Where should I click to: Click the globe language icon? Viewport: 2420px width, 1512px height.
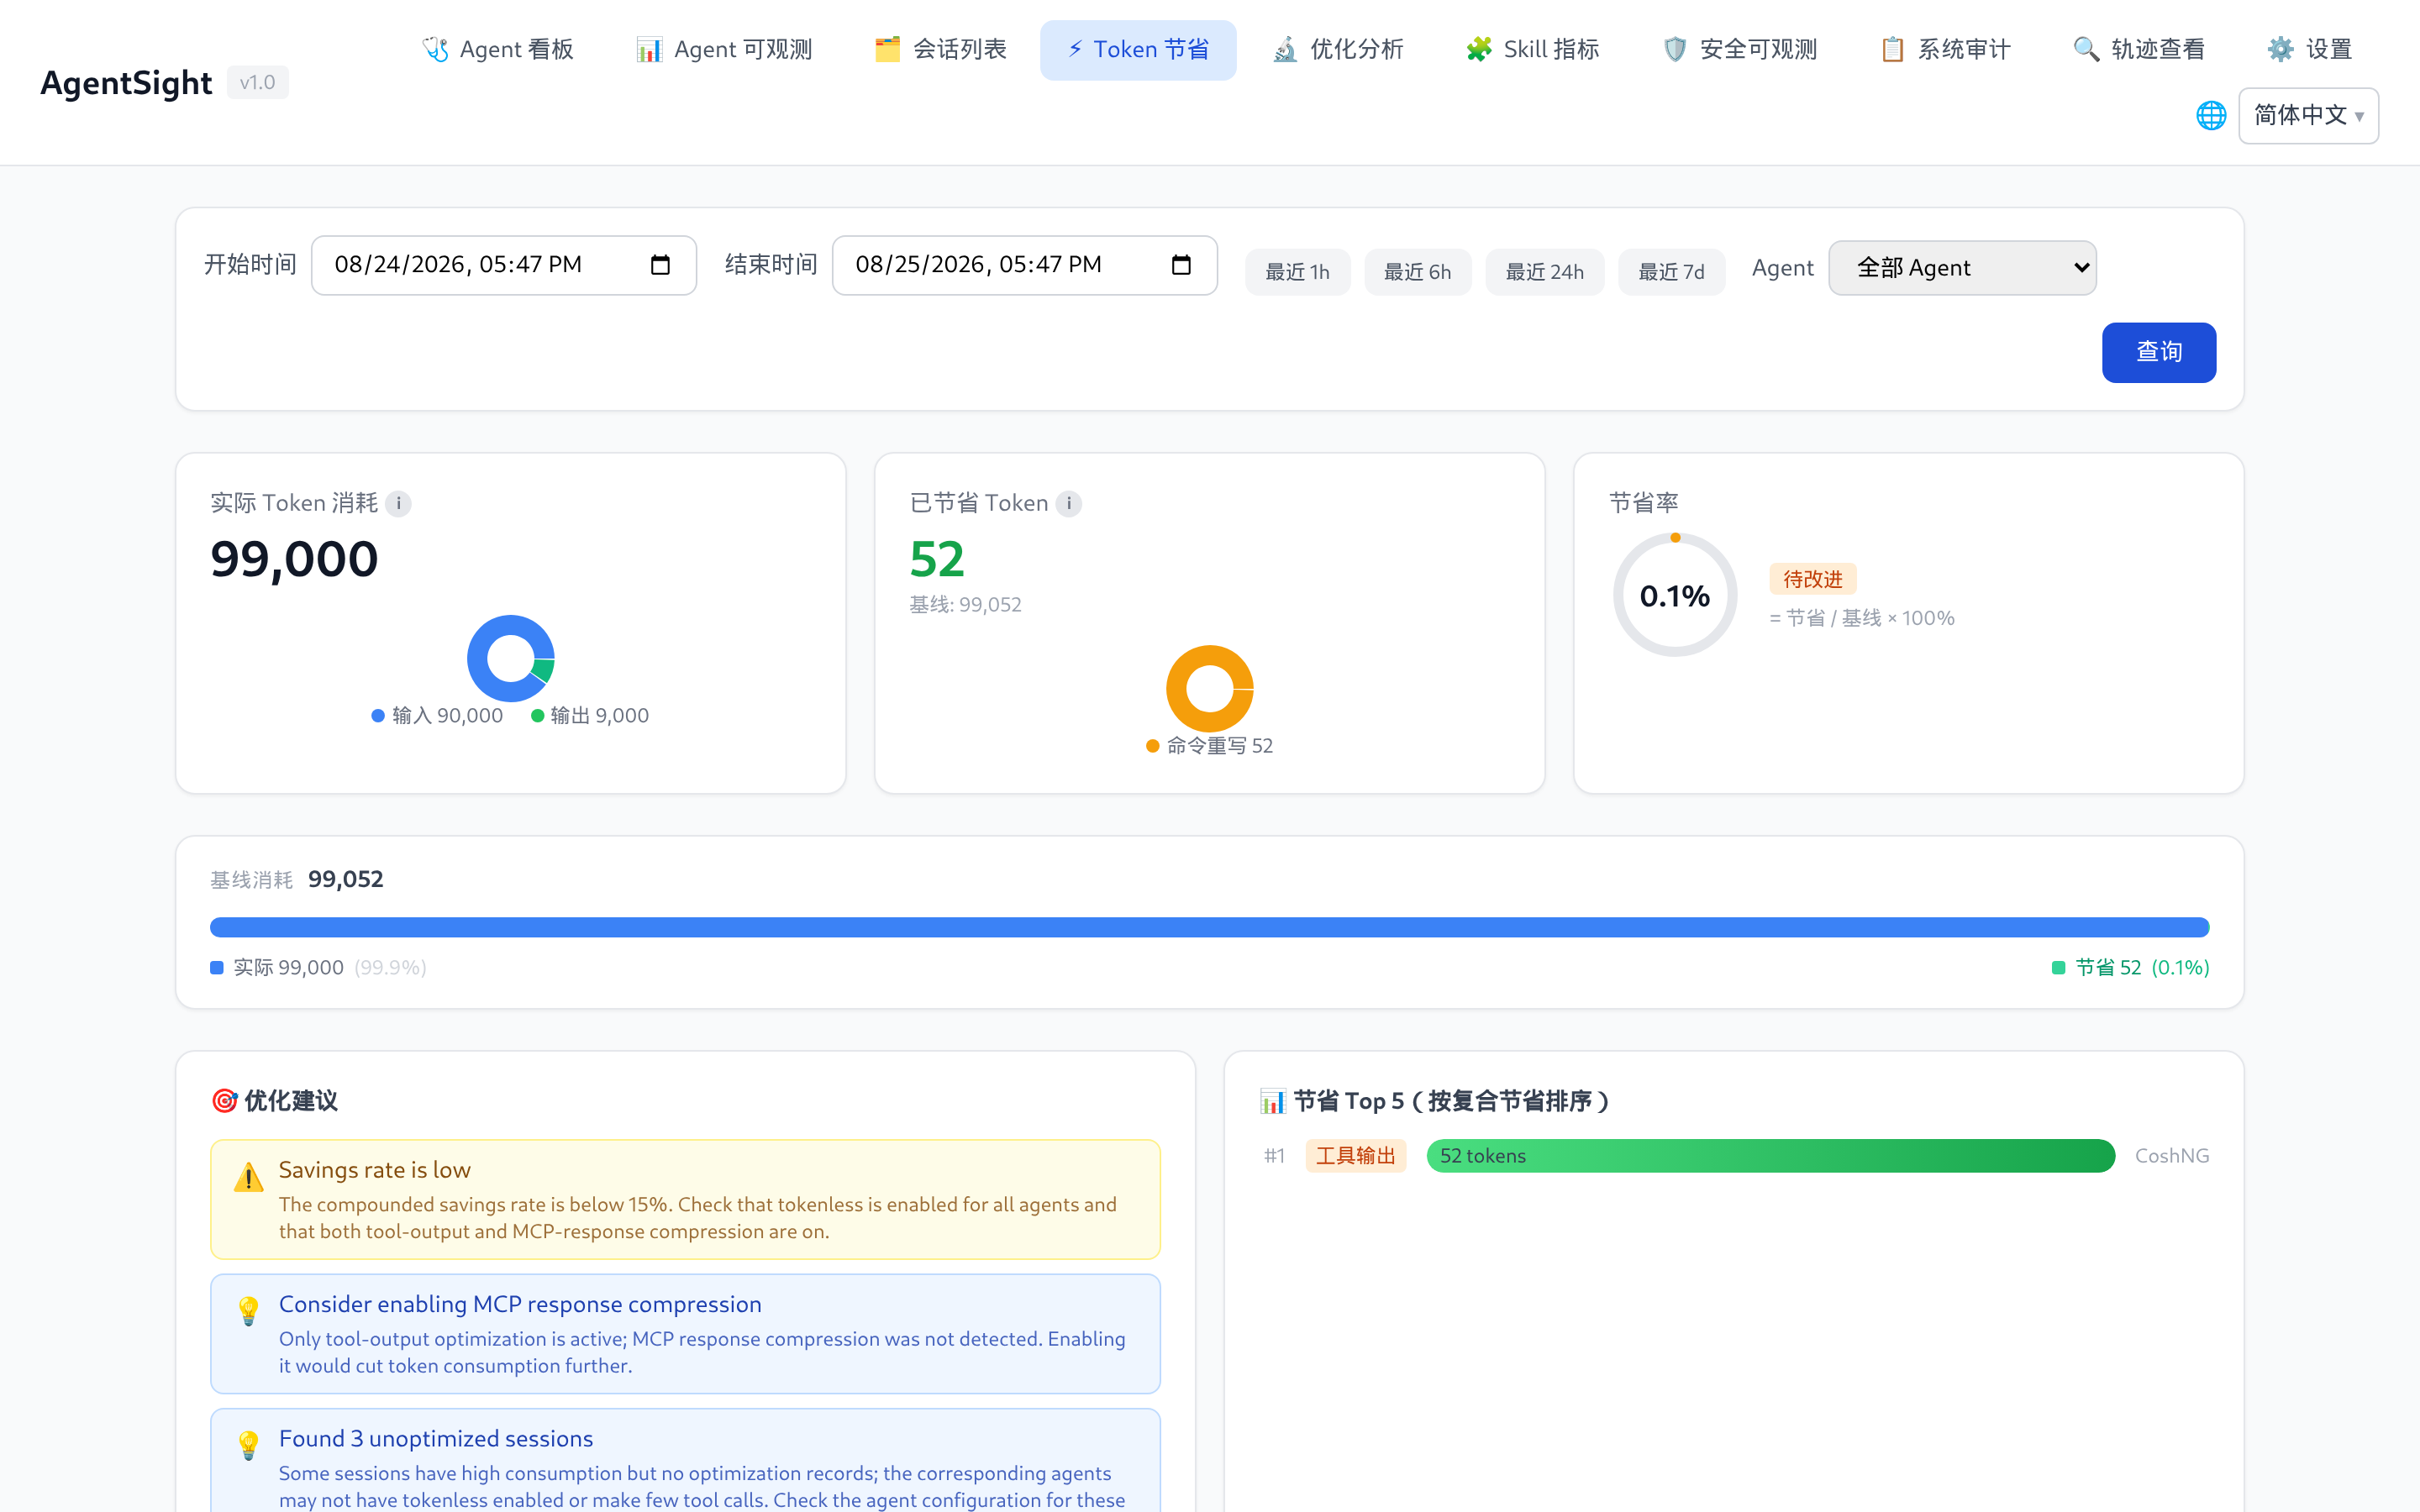click(2211, 116)
